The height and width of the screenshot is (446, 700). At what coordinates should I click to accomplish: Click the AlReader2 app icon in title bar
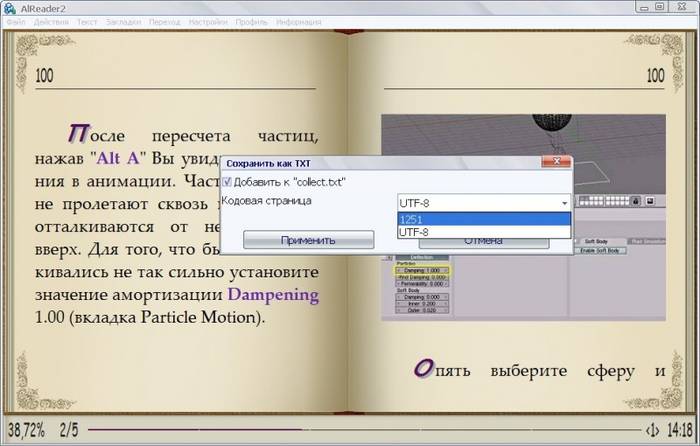click(x=10, y=7)
